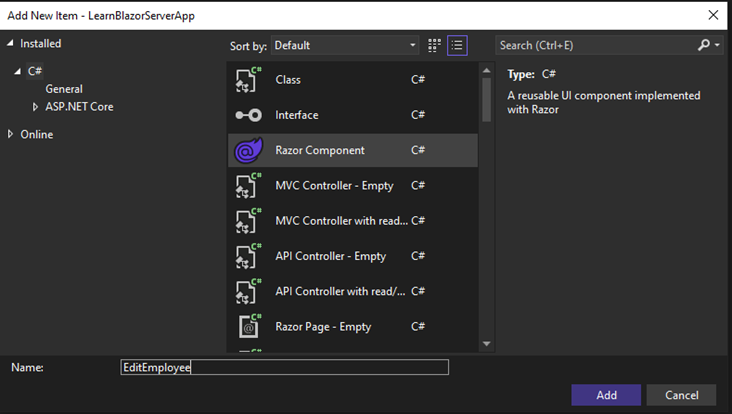732x414 pixels.
Task: Click the Add button
Action: 606,395
